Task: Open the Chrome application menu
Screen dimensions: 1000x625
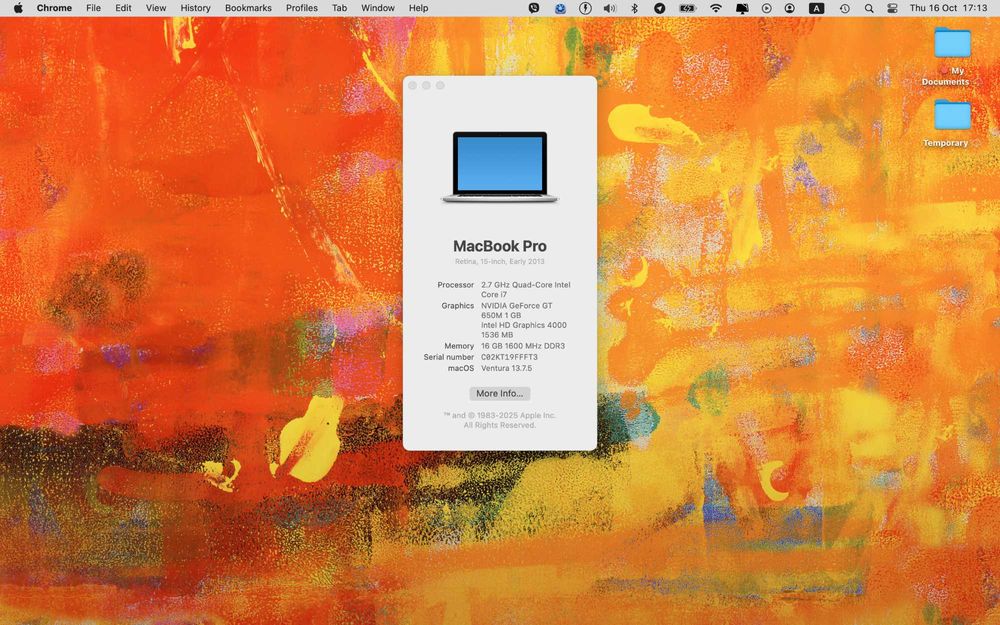Action: coord(54,8)
